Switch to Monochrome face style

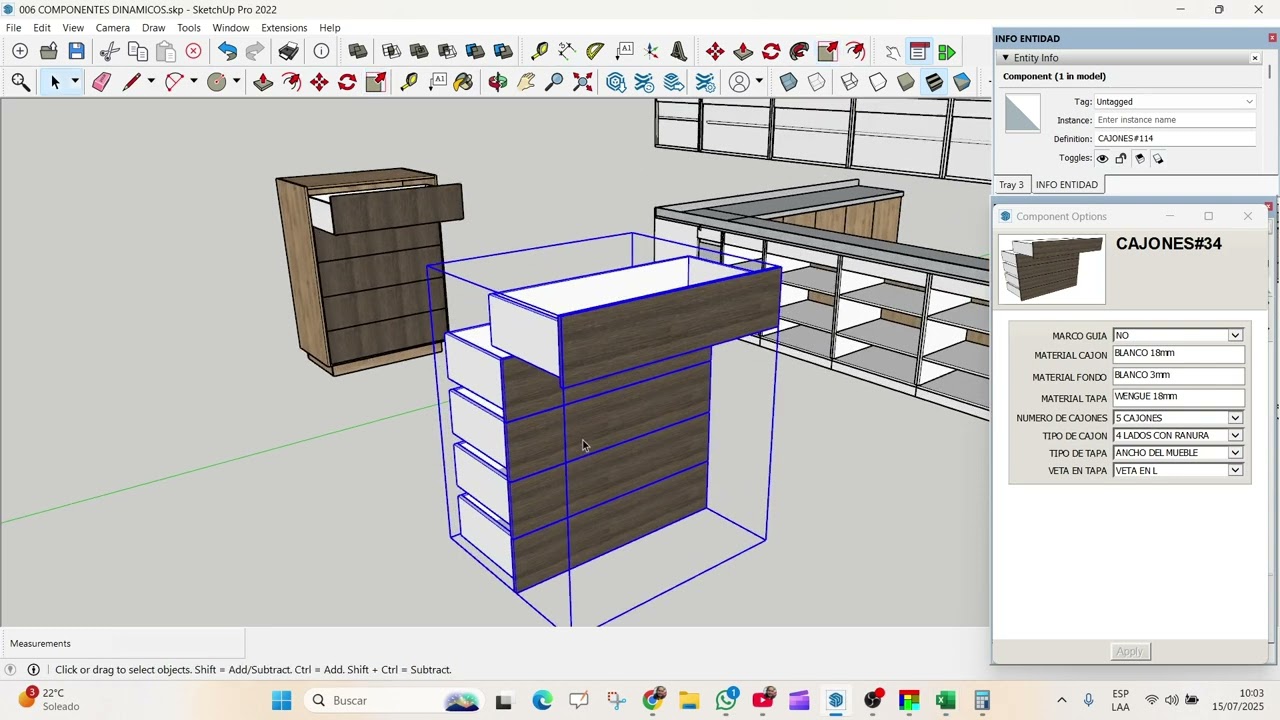tap(962, 82)
